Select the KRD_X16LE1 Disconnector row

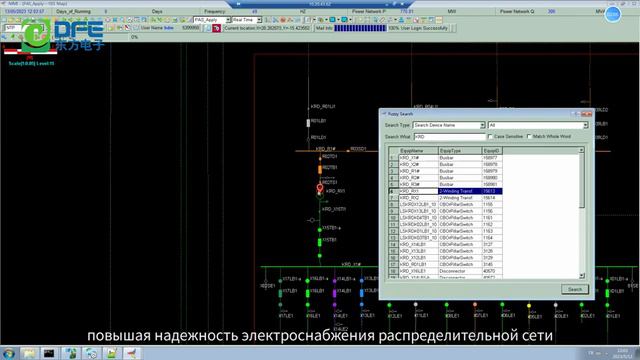[445, 271]
